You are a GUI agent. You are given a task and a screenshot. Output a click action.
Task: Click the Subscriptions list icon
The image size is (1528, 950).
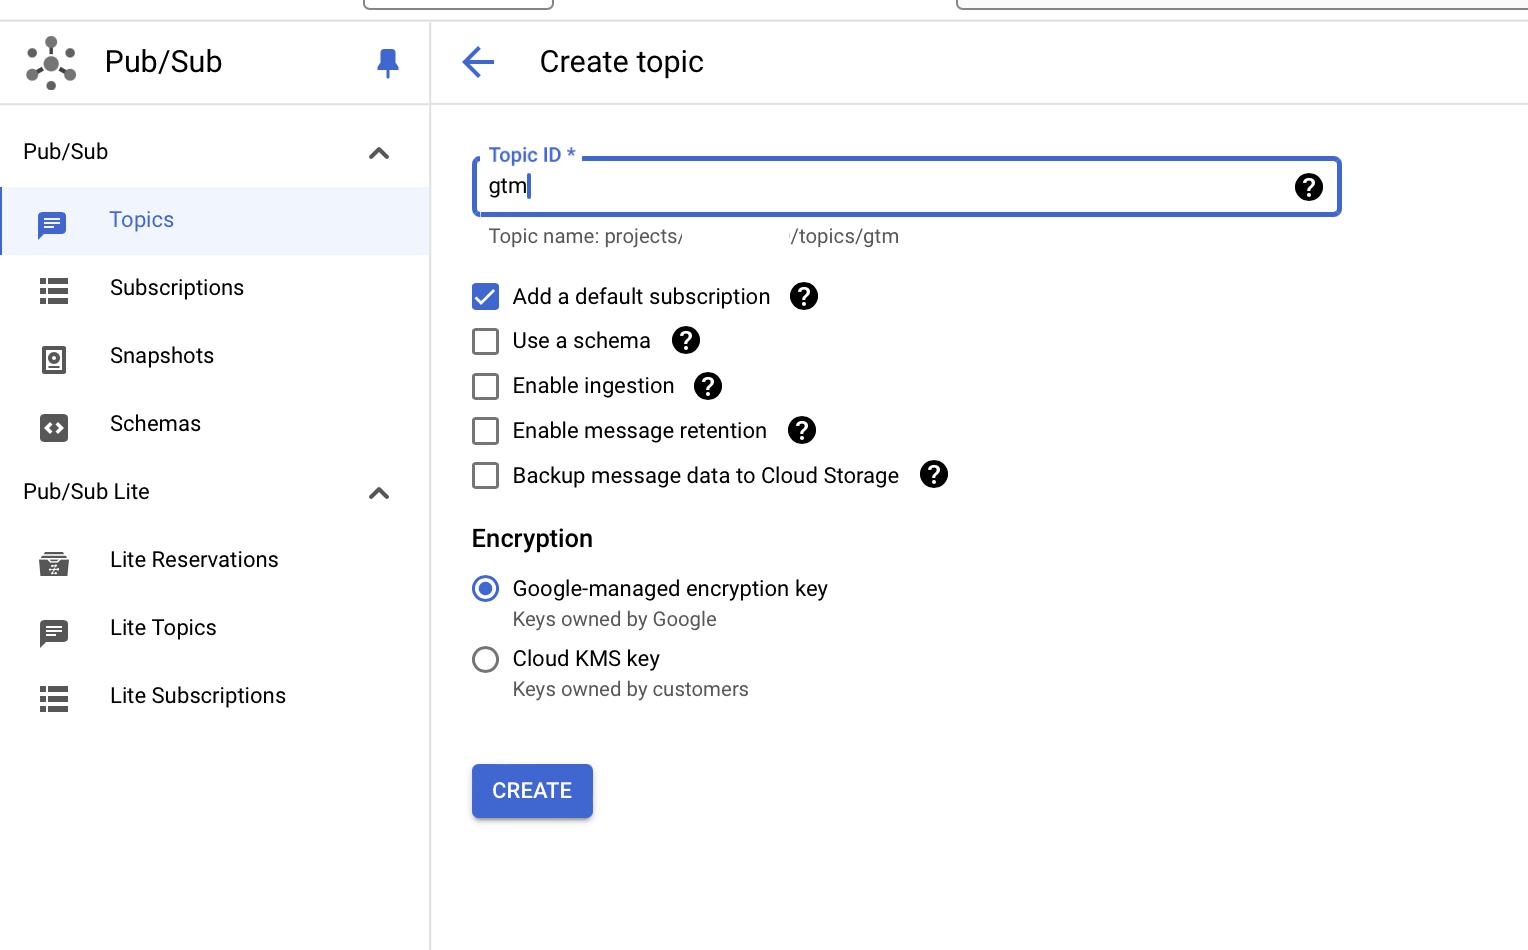pos(54,291)
